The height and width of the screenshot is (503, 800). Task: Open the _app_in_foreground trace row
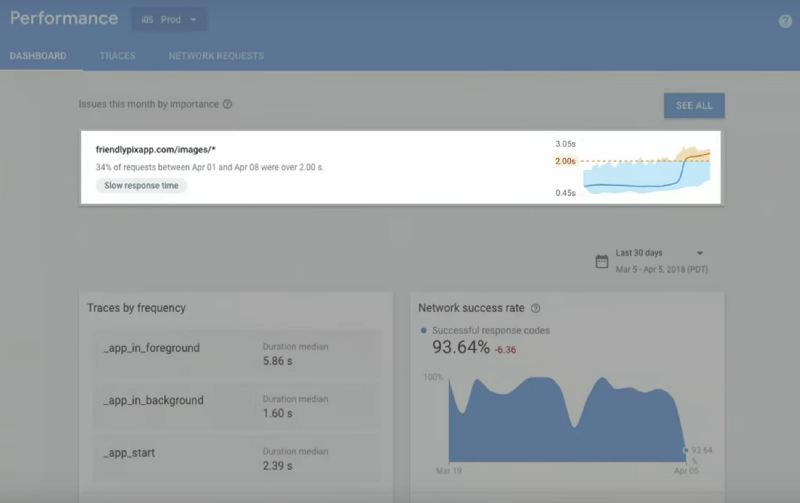tap(236, 354)
